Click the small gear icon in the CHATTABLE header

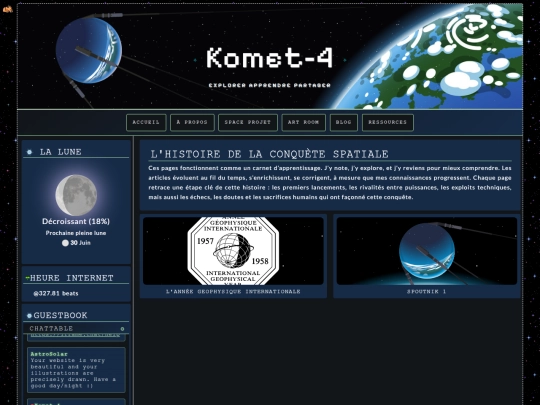point(122,329)
